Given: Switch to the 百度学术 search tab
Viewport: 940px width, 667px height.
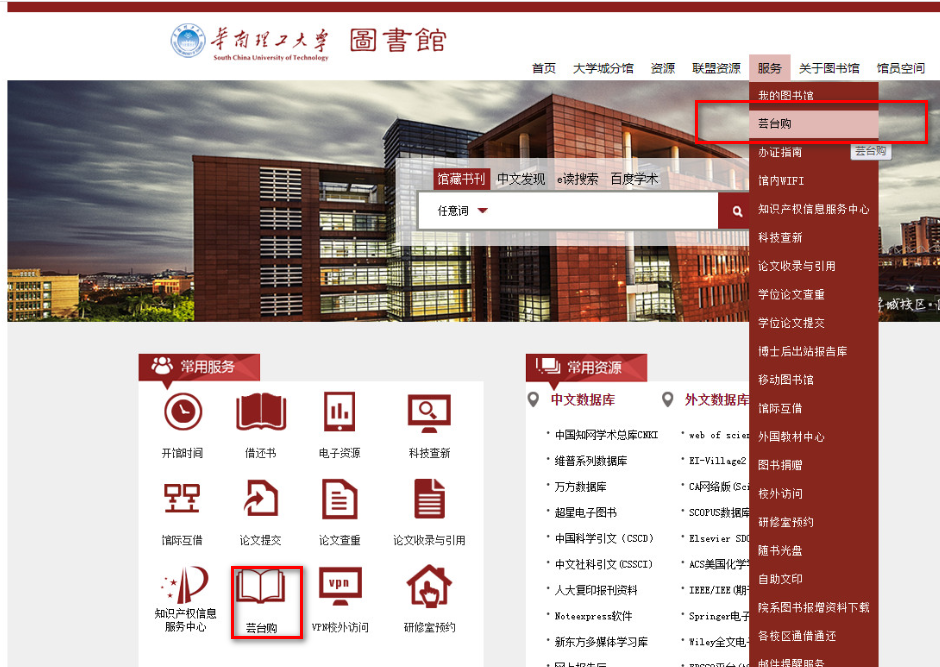Looking at the screenshot, I should 634,179.
